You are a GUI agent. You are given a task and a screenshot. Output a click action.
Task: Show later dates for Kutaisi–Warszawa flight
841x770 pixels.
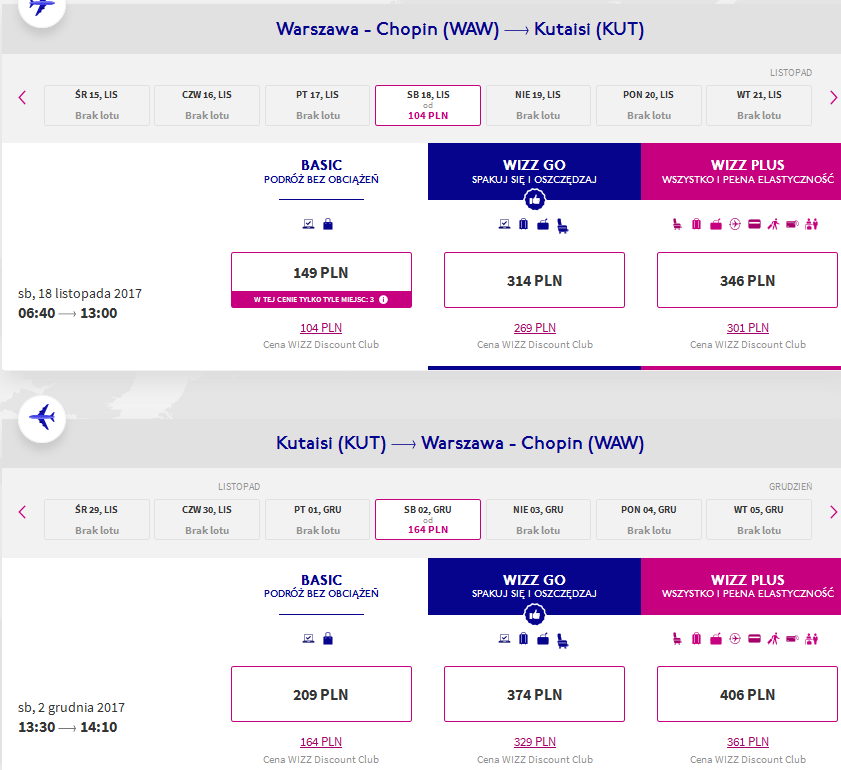(833, 512)
